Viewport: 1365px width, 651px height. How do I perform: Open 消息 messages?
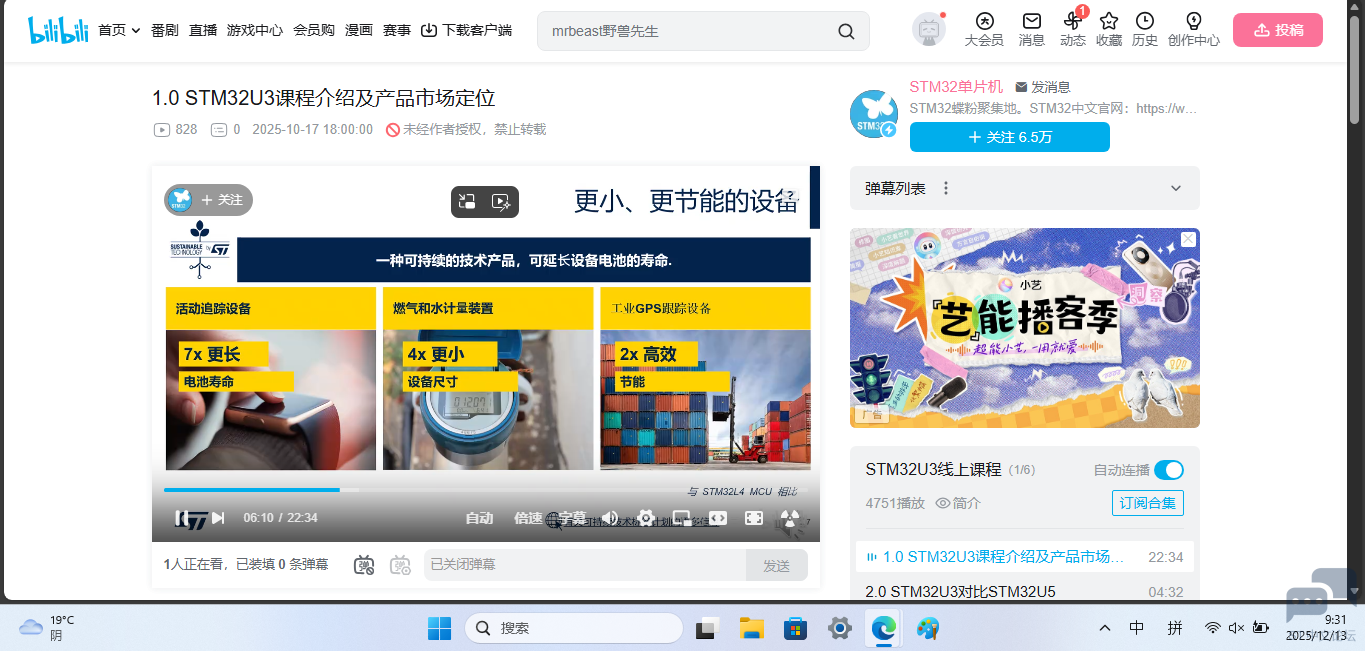[x=1031, y=30]
